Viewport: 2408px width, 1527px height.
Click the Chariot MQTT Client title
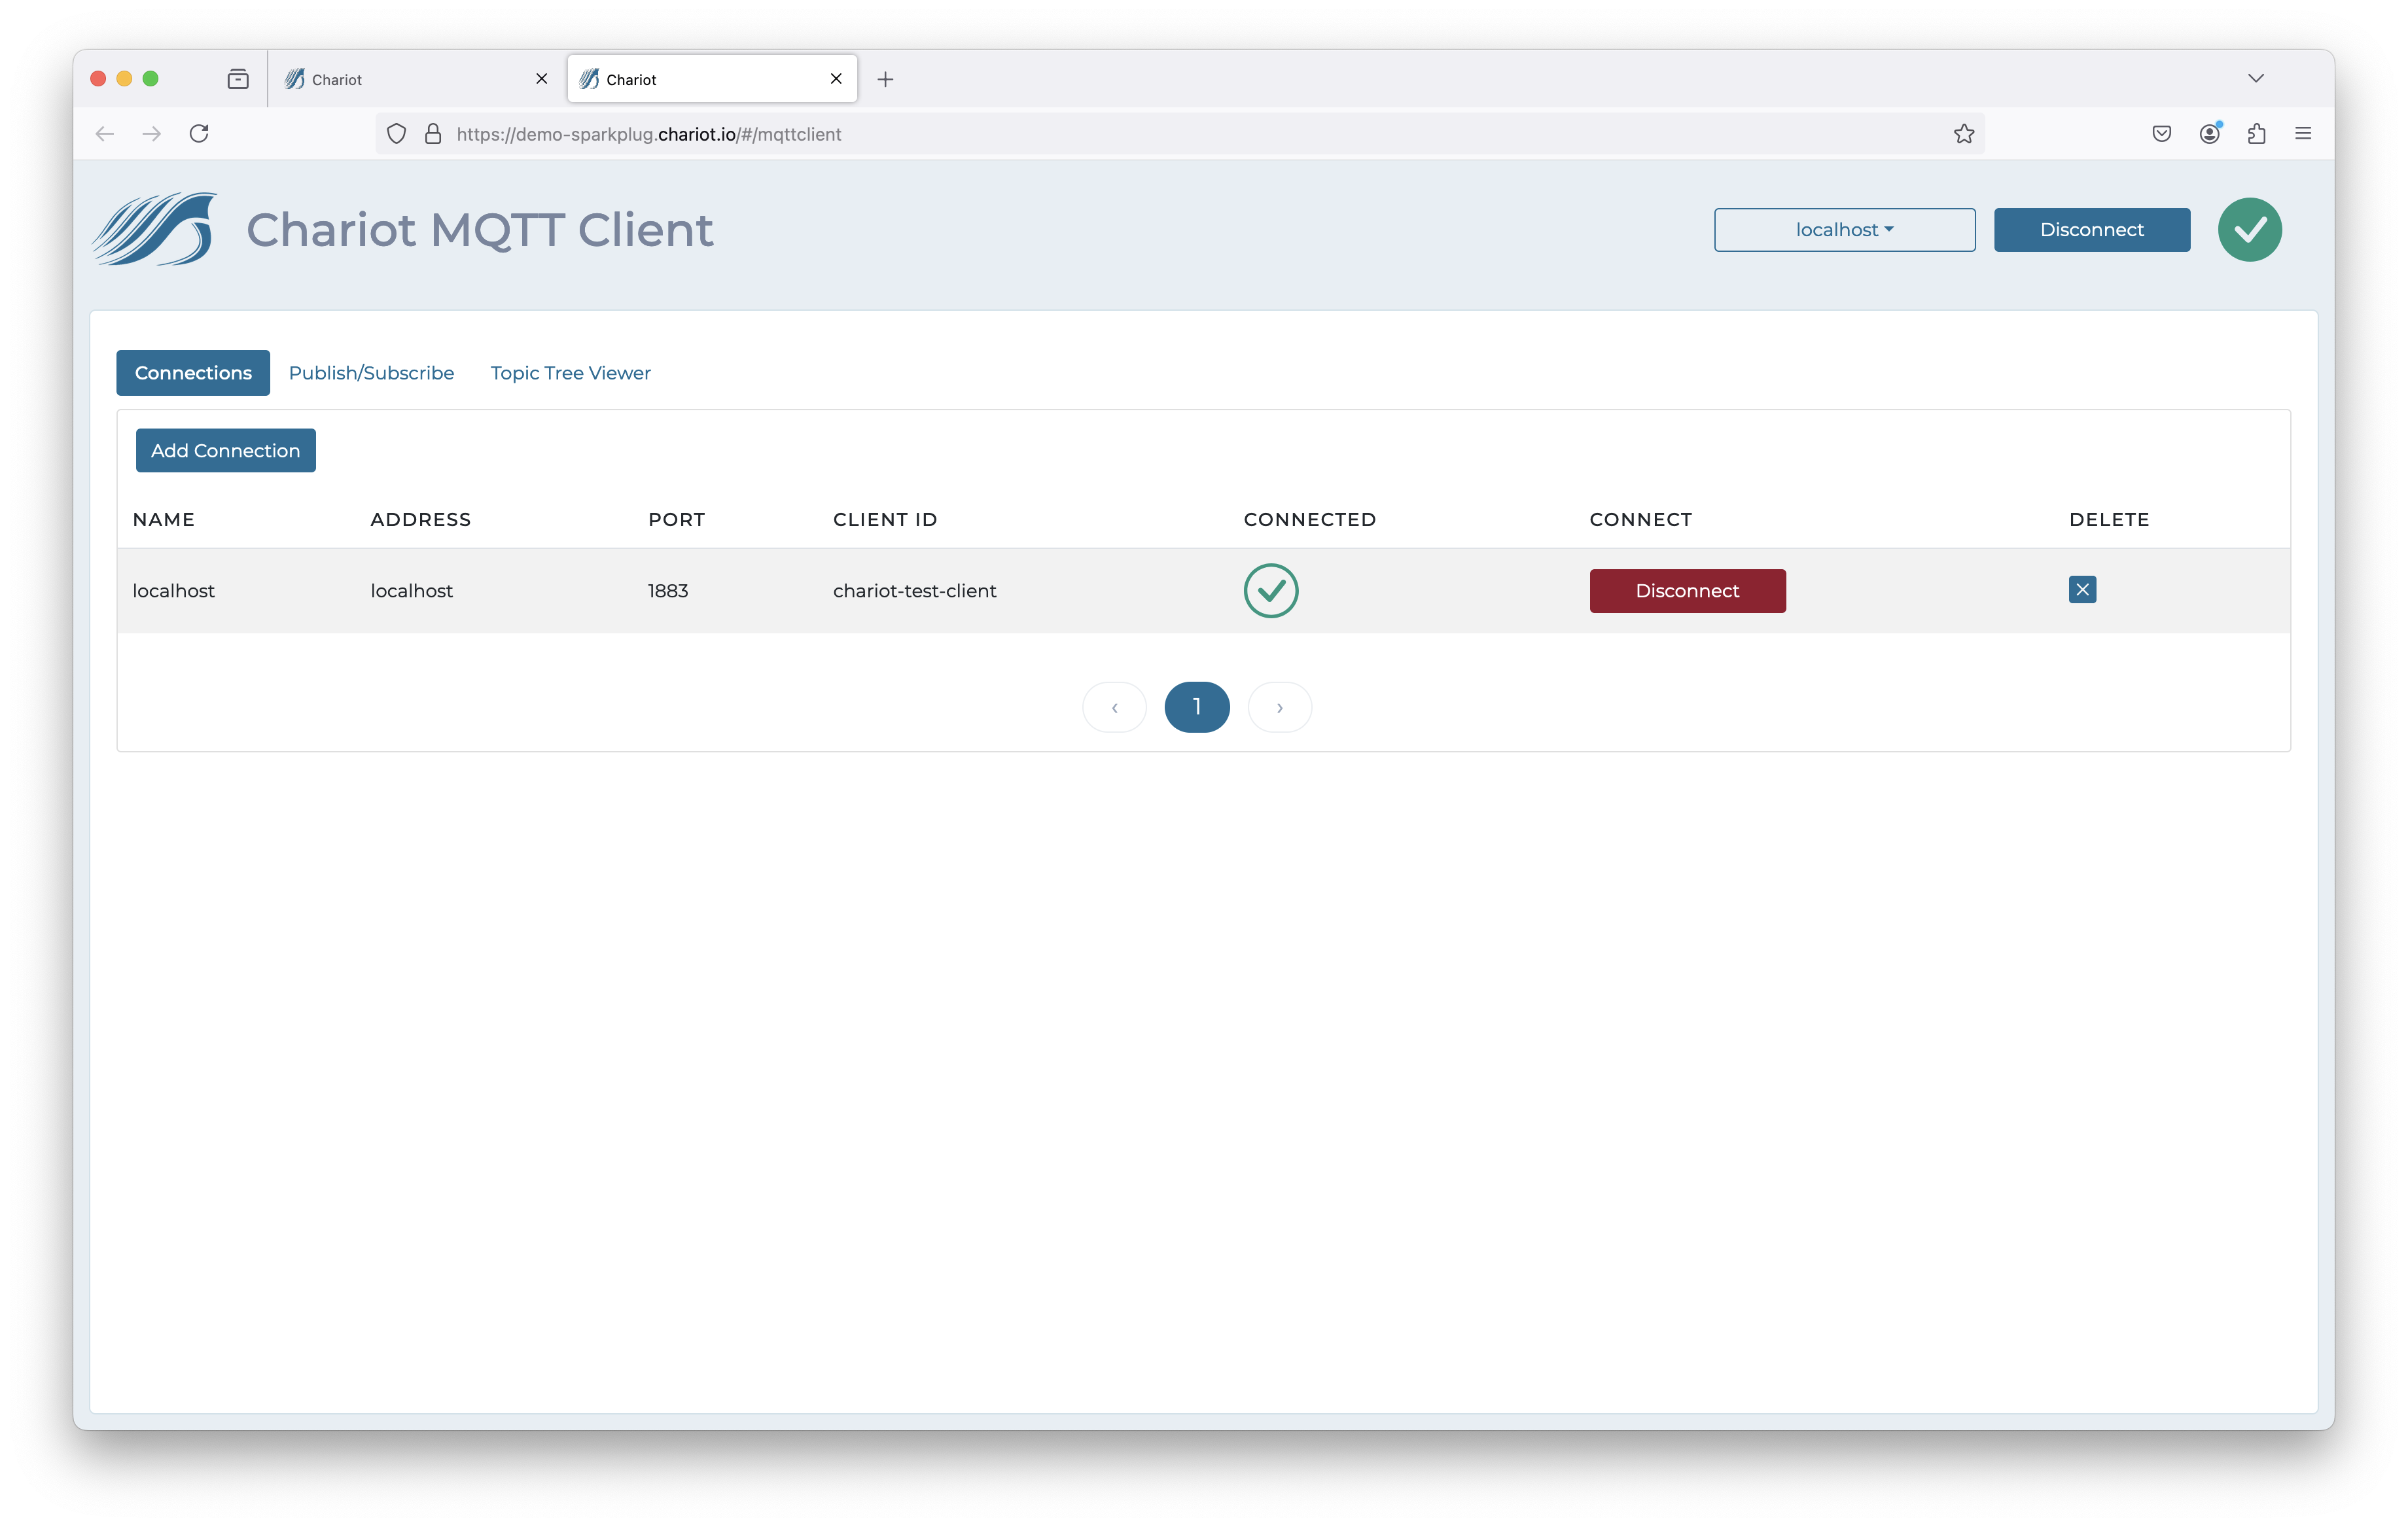tap(480, 230)
